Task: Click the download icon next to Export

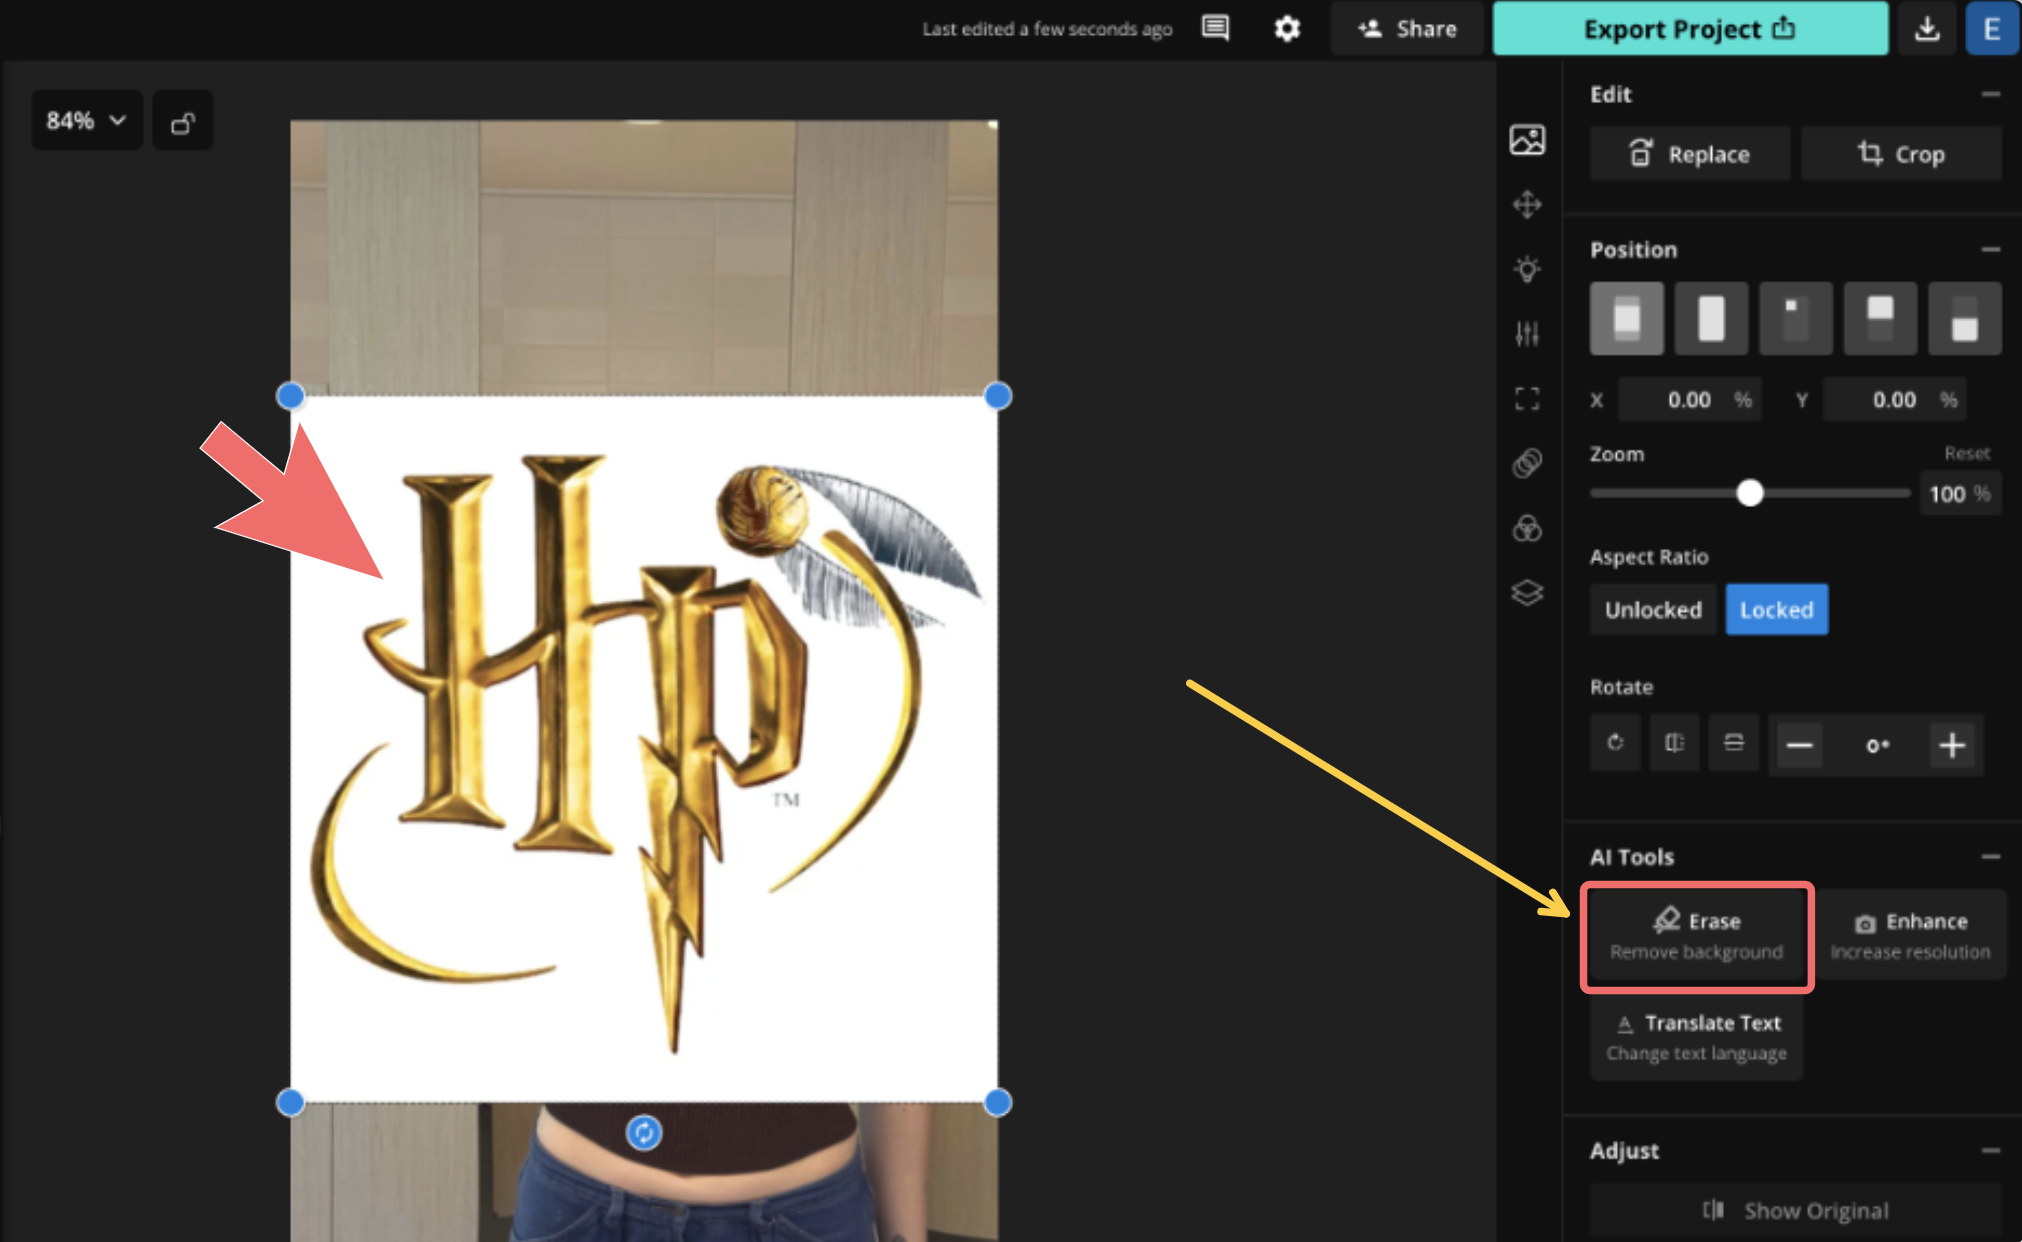Action: pos(1926,28)
